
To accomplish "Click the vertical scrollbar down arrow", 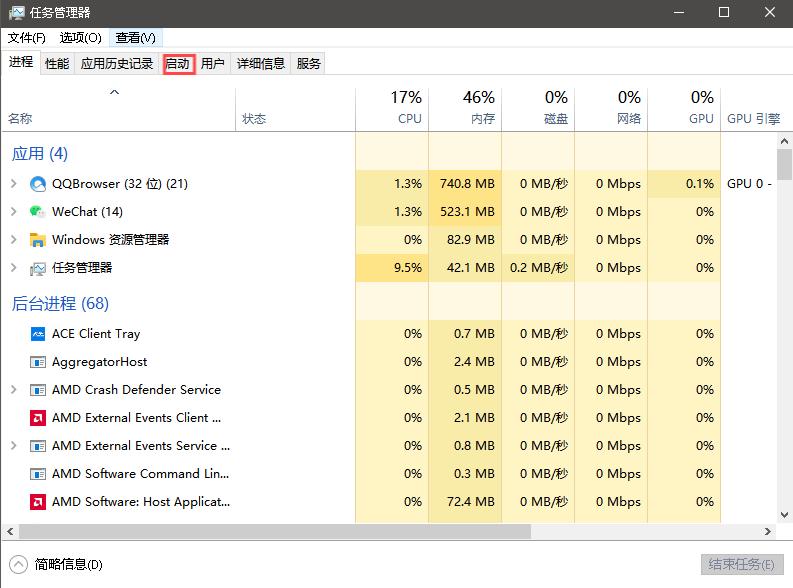I will coord(784,516).
